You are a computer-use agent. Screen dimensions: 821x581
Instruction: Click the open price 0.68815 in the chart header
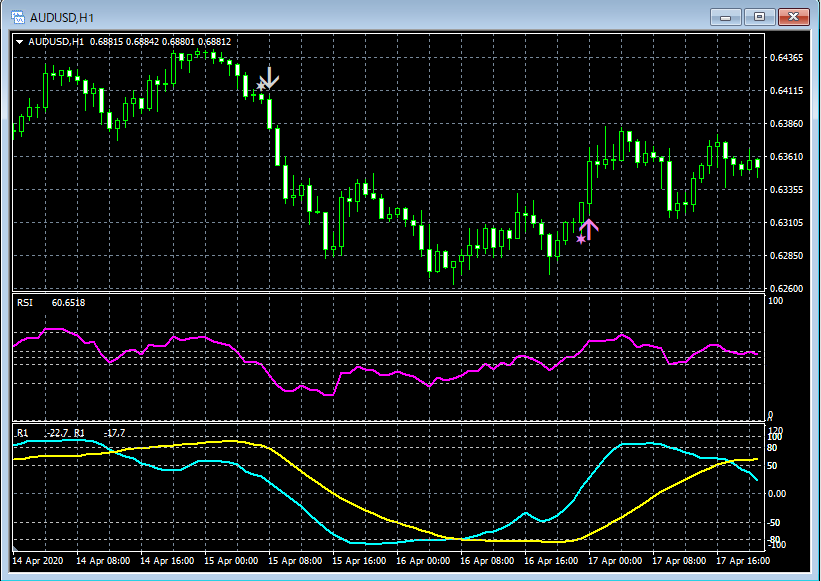click(105, 39)
